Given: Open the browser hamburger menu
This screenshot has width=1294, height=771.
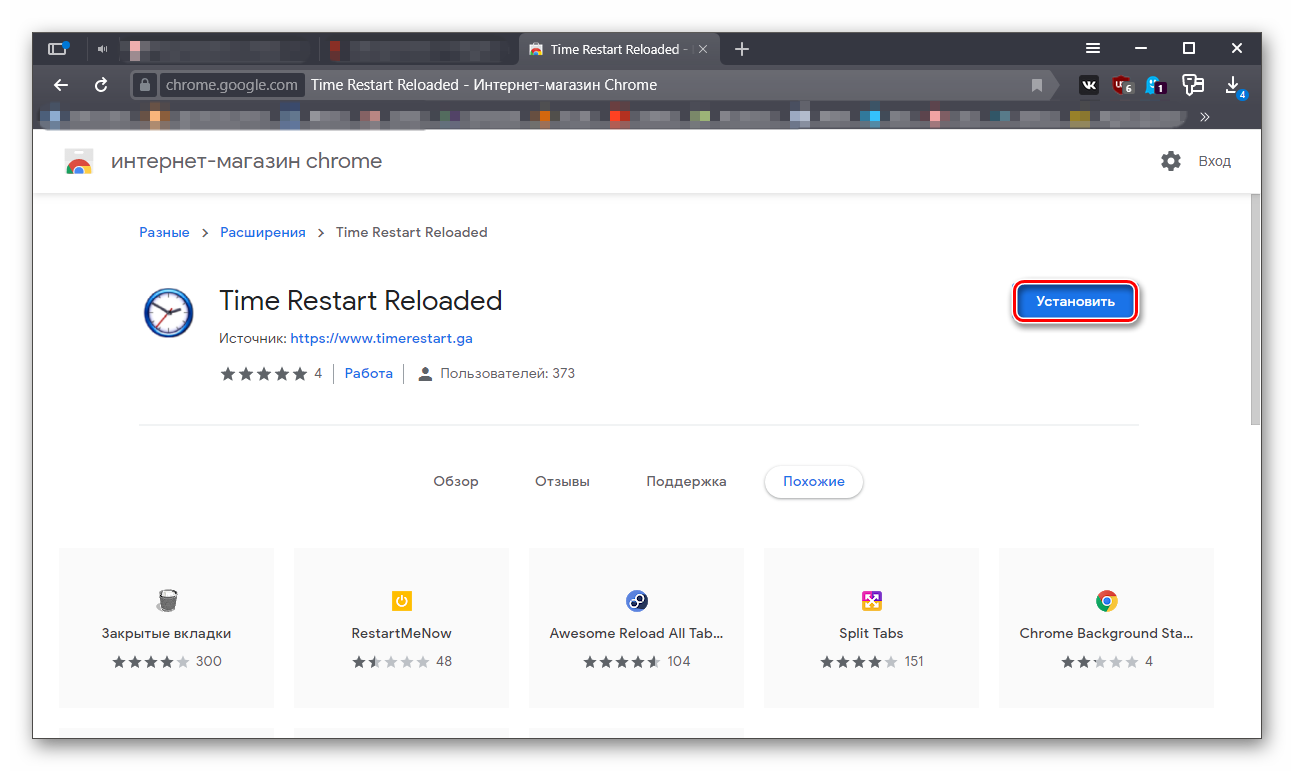Looking at the screenshot, I should (1093, 48).
